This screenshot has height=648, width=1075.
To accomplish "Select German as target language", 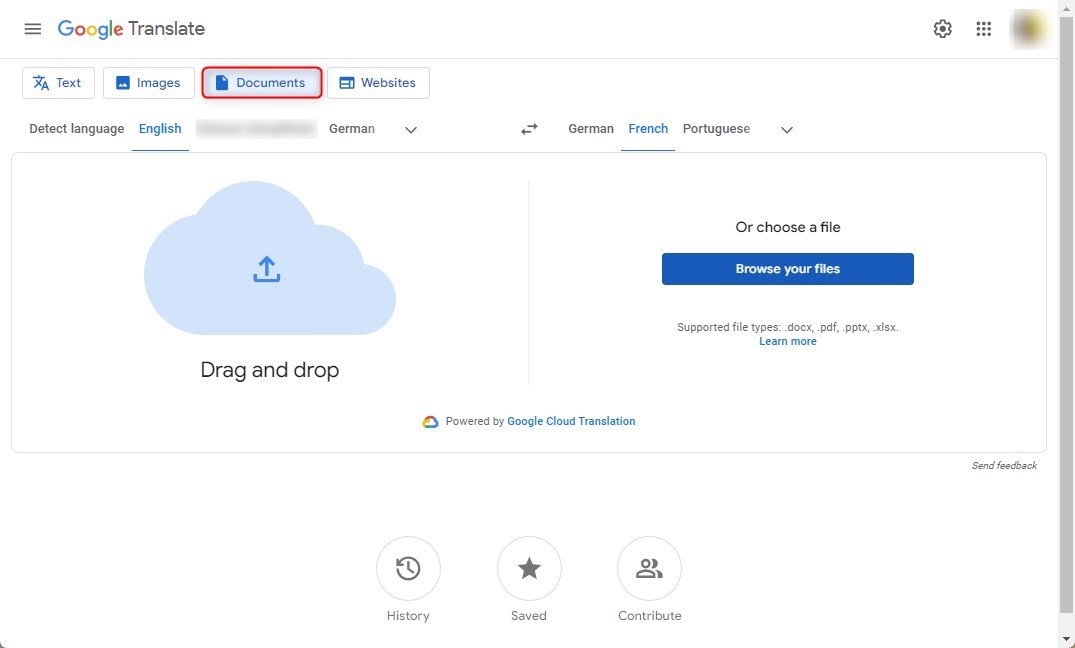I will 590,128.
